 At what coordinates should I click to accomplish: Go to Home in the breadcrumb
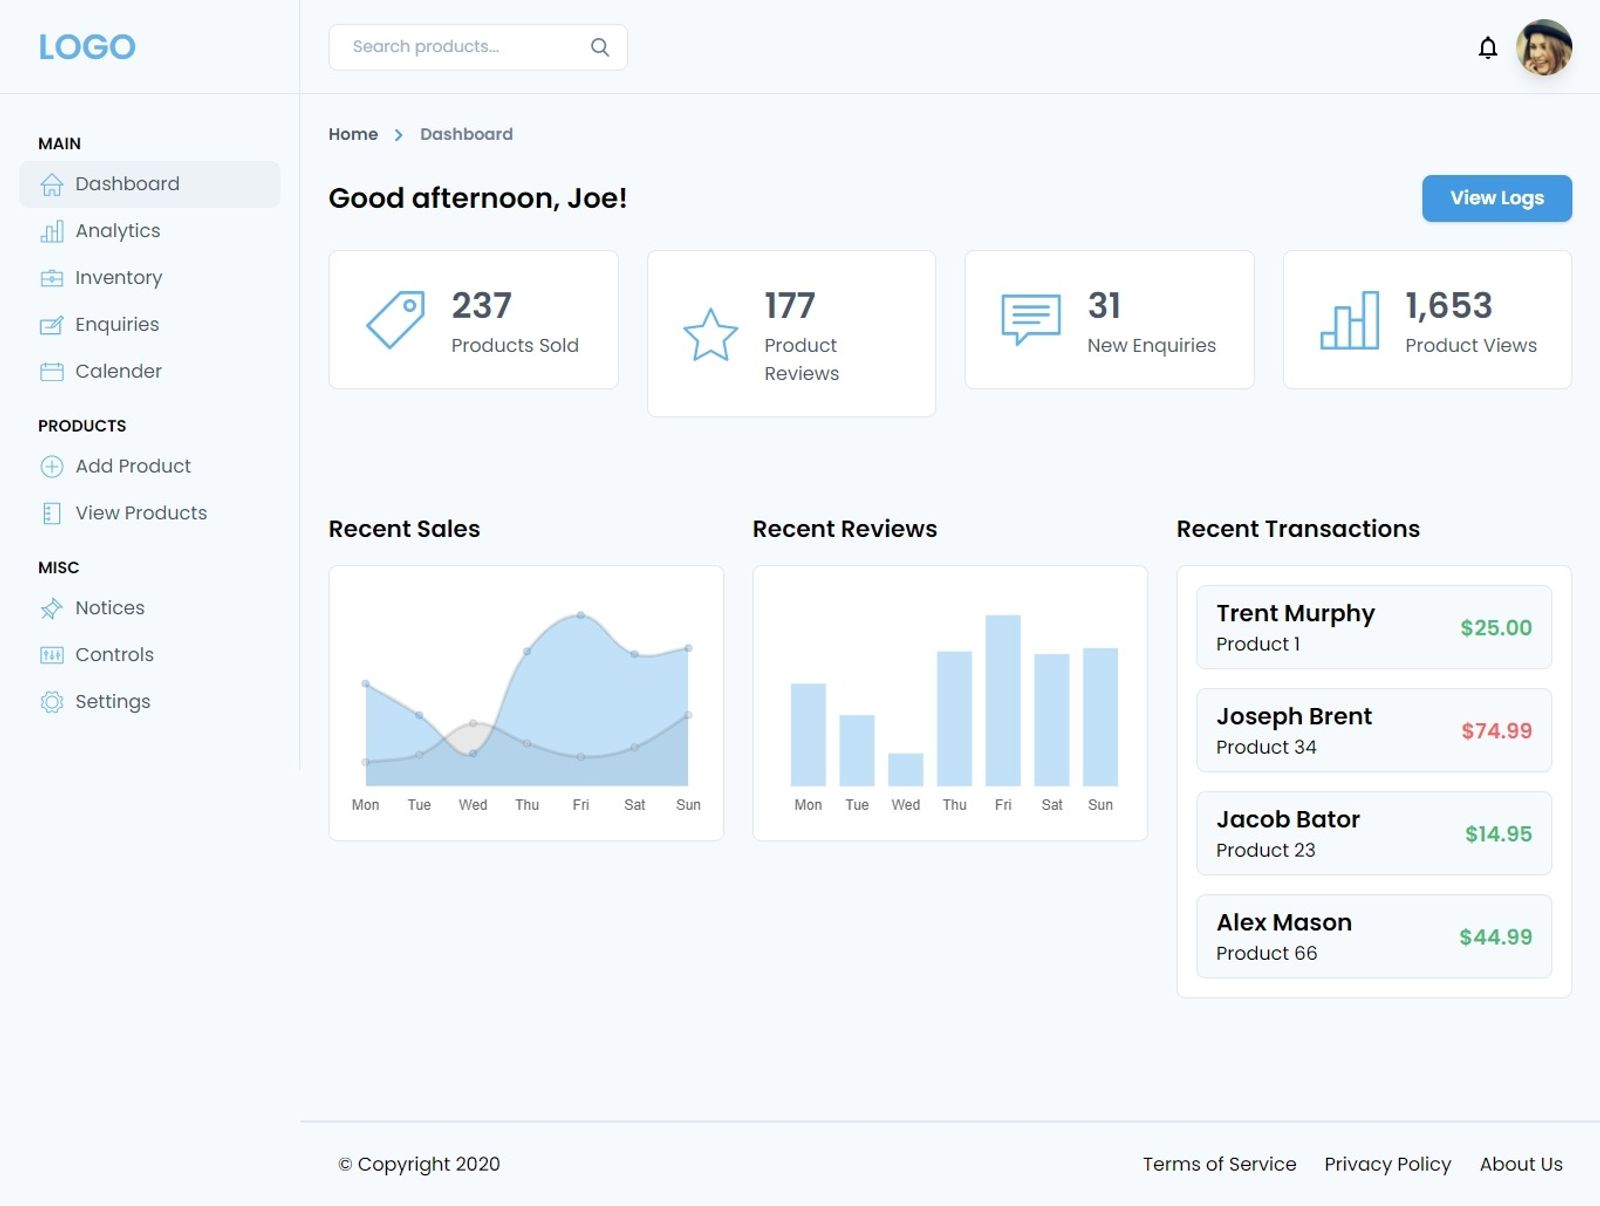[x=353, y=134]
